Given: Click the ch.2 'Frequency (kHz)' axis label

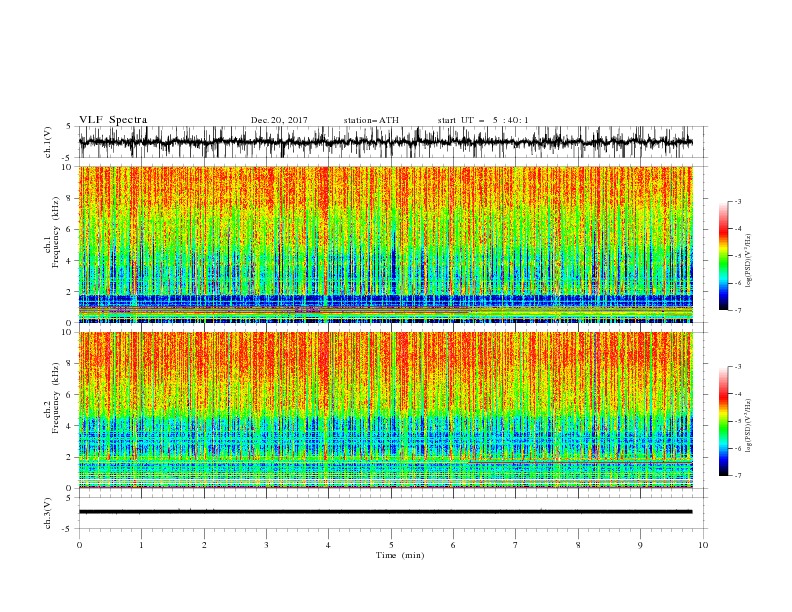Looking at the screenshot, I should click(x=55, y=398).
